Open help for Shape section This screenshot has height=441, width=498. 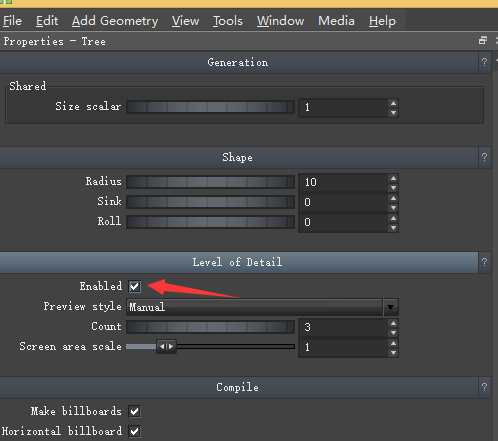(x=484, y=157)
